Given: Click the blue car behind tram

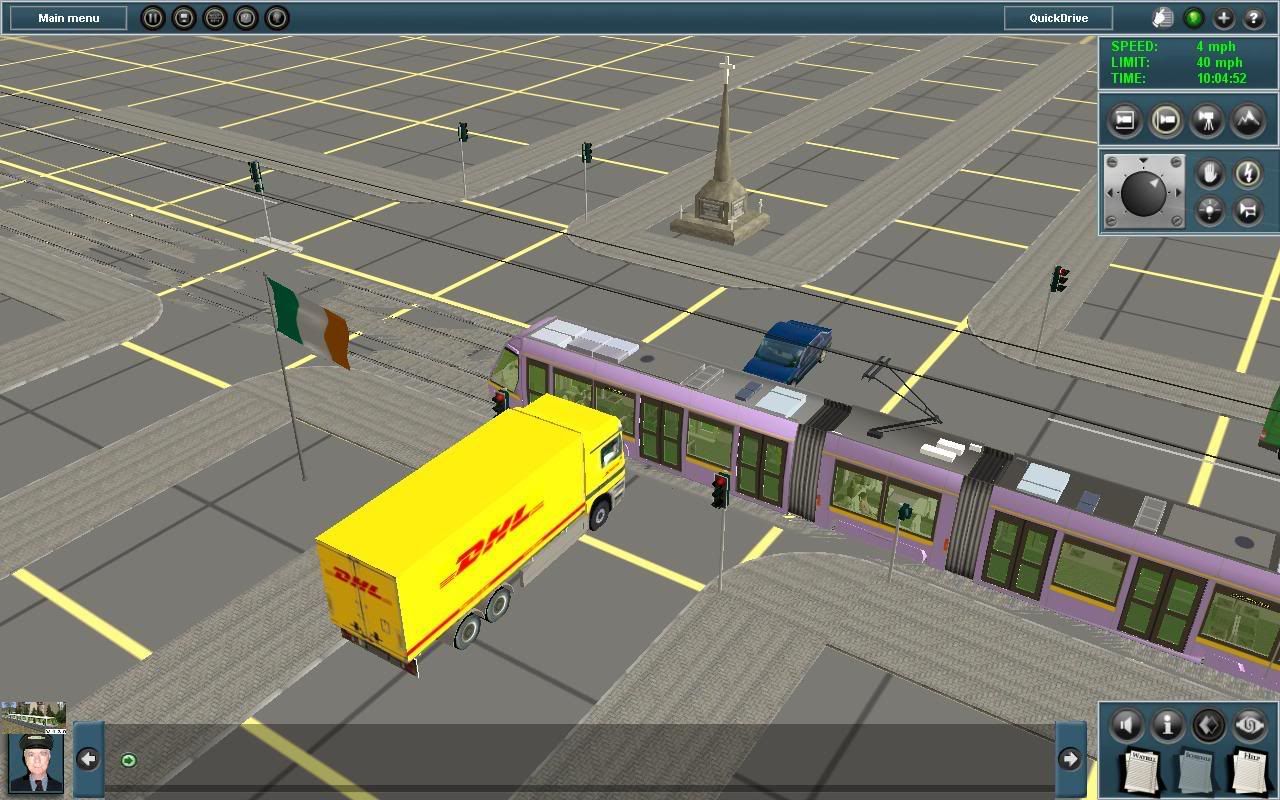Looking at the screenshot, I should [x=788, y=351].
